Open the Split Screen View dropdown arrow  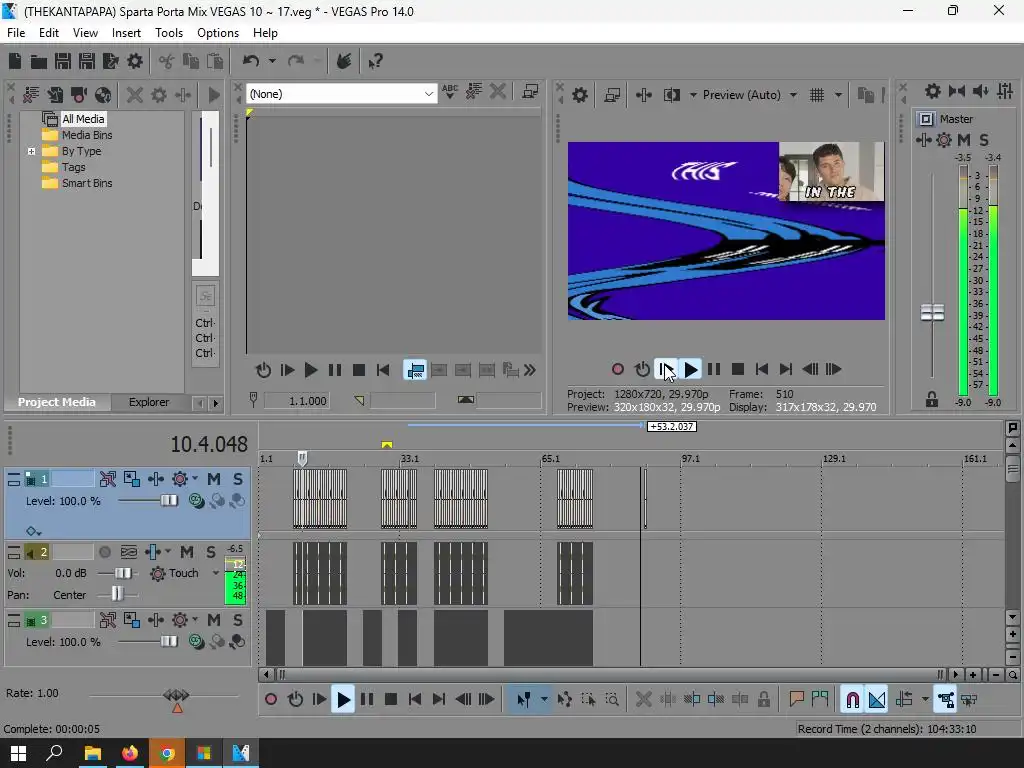[693, 95]
